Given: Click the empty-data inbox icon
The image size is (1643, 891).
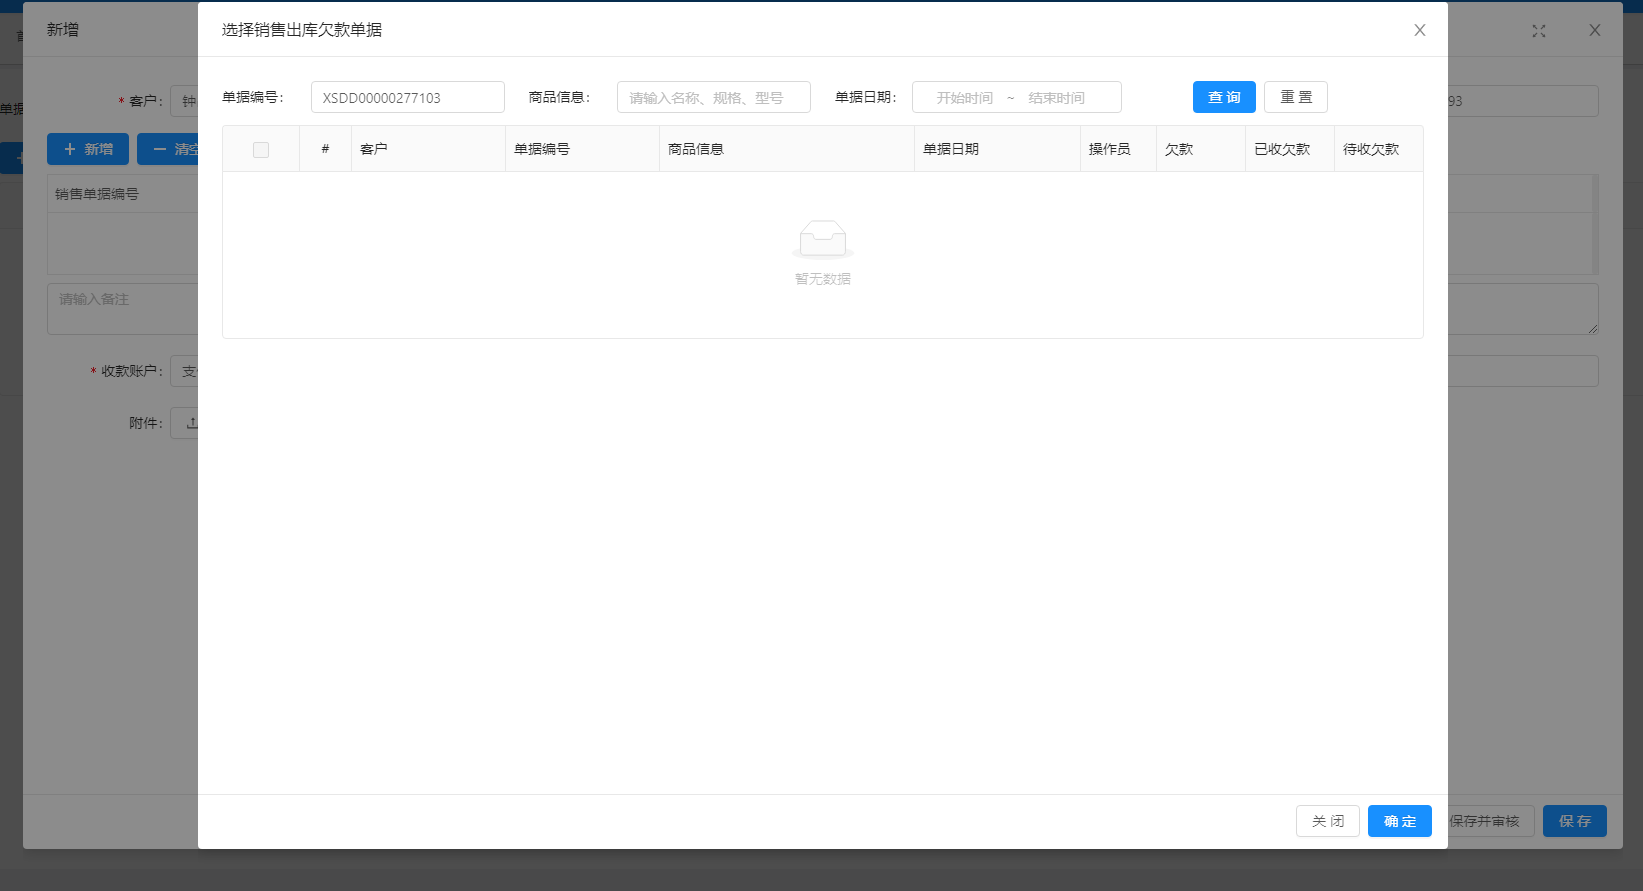Looking at the screenshot, I should tap(823, 240).
